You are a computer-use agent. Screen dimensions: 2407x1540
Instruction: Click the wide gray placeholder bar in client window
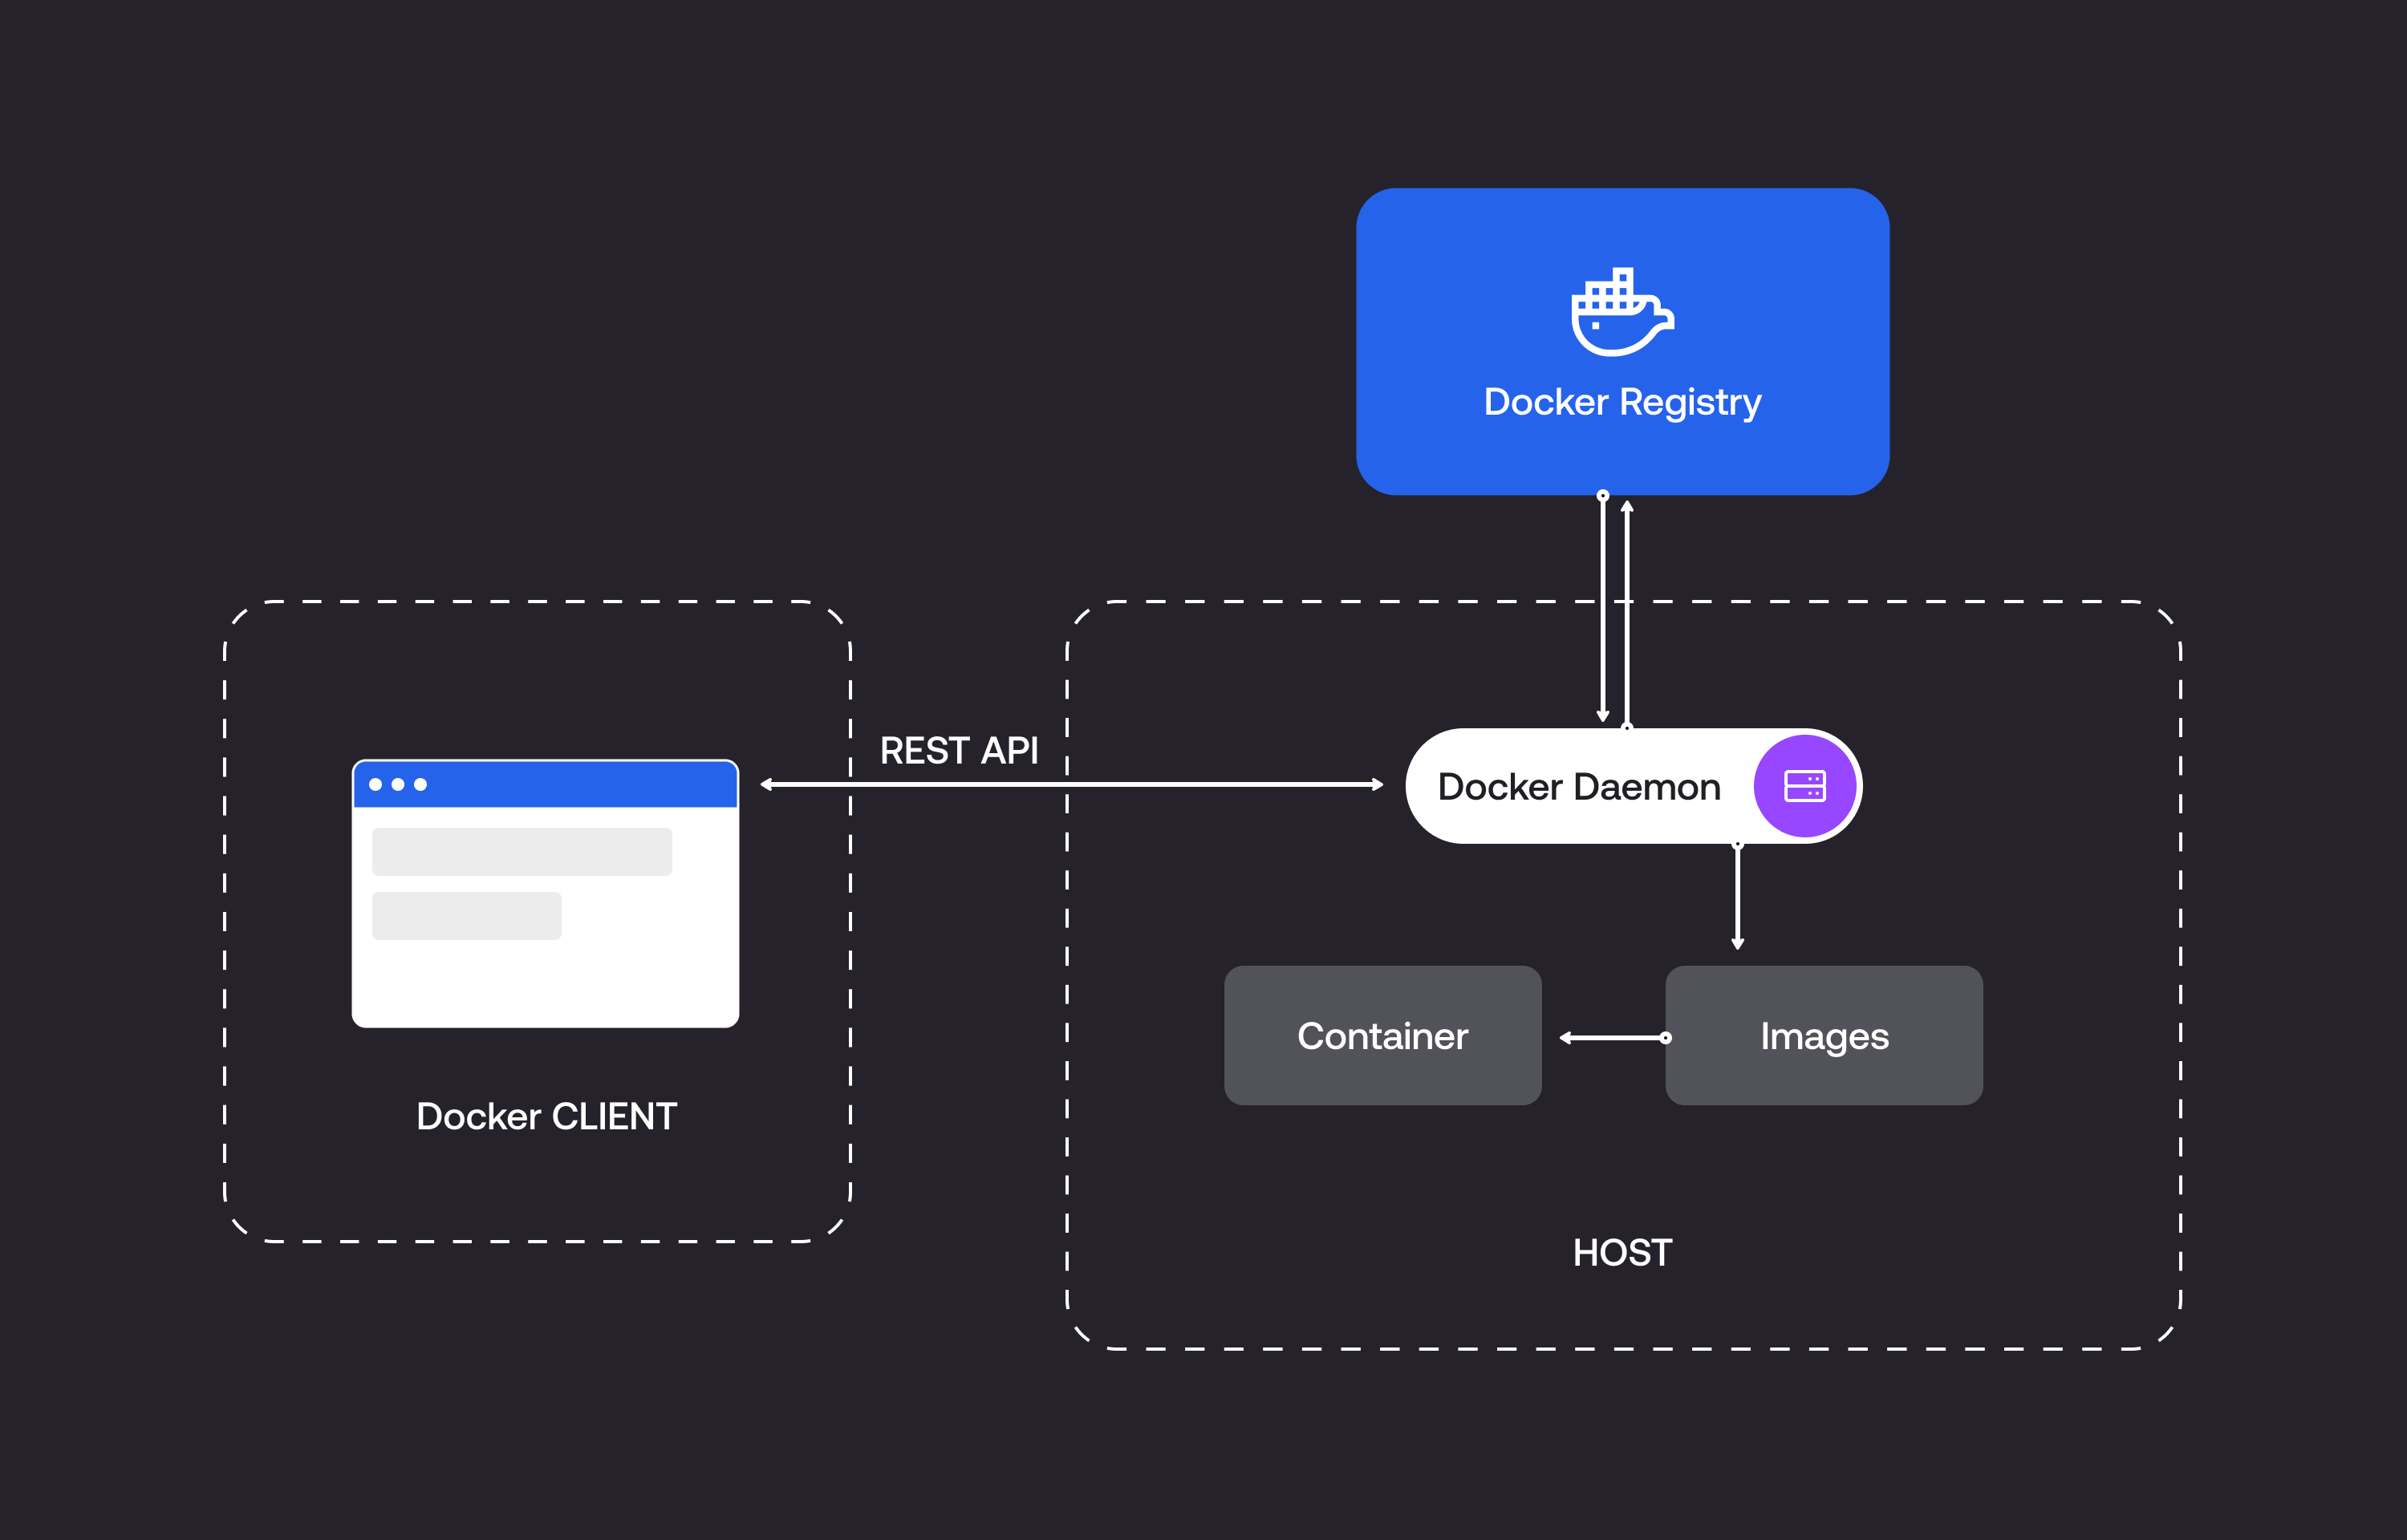[522, 851]
